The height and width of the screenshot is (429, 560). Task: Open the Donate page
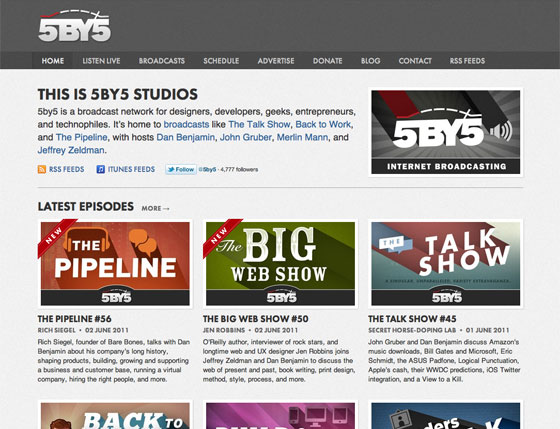328,61
